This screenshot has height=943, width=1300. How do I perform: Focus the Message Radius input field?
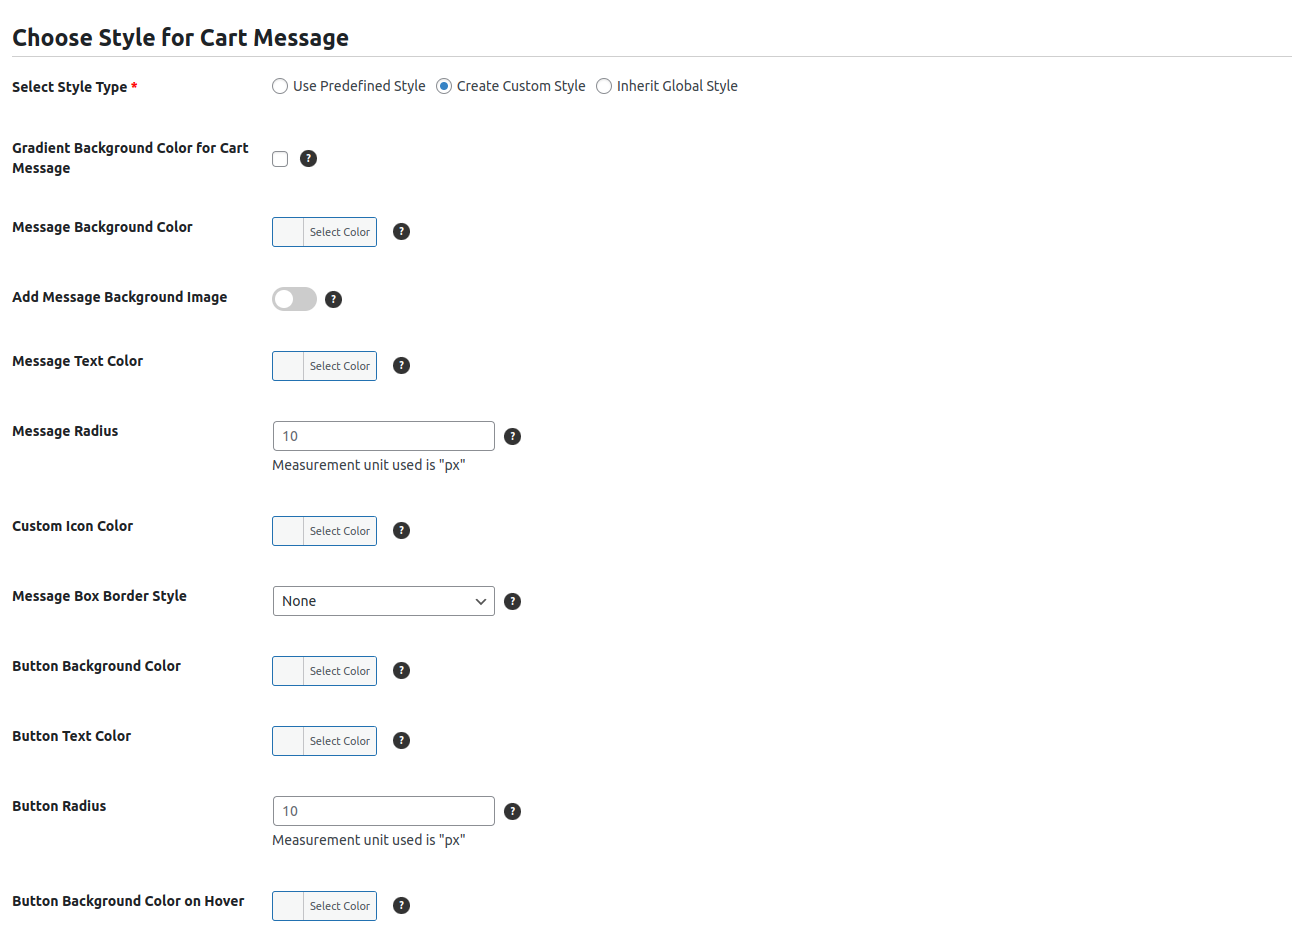[x=383, y=437]
